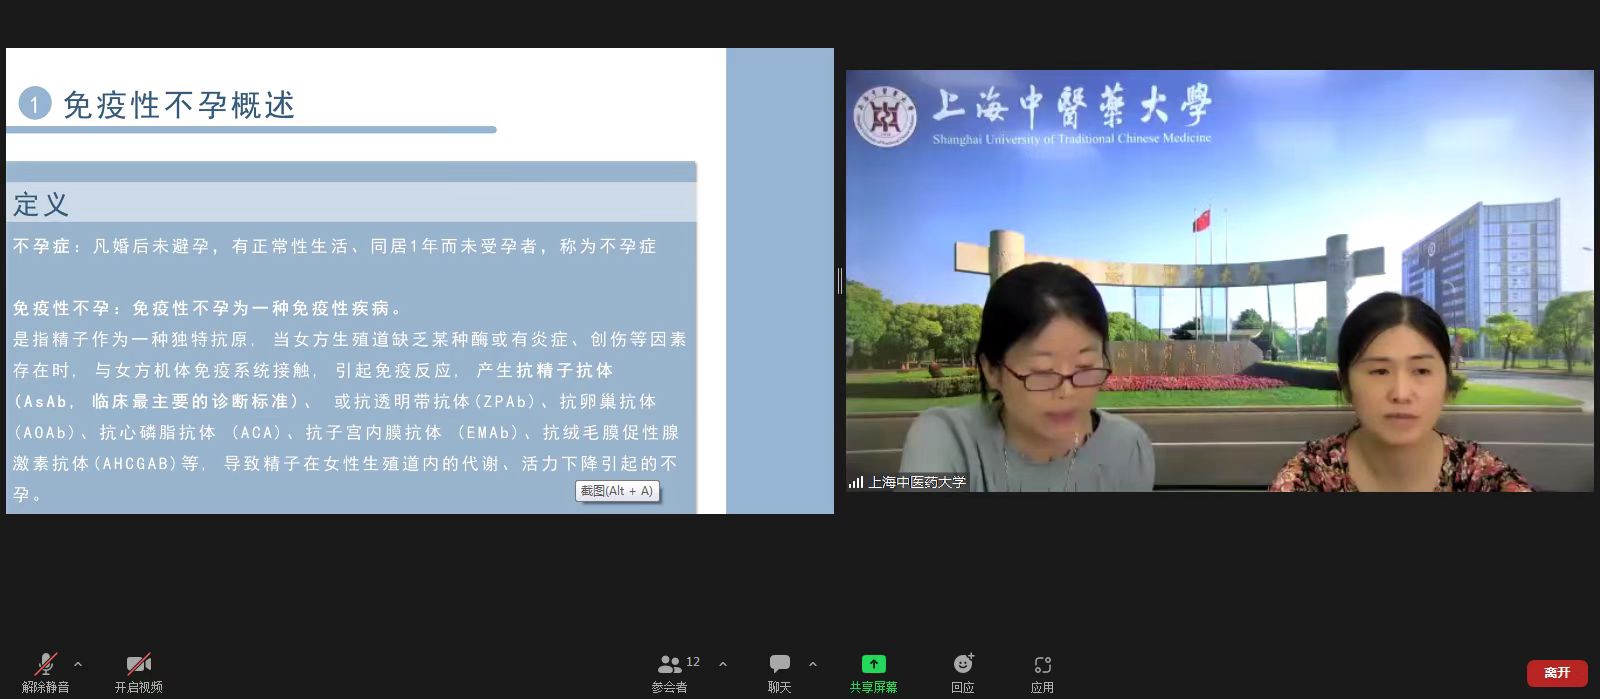Click the divider handle between slide and video
The width and height of the screenshot is (1600, 699).
coord(839,281)
